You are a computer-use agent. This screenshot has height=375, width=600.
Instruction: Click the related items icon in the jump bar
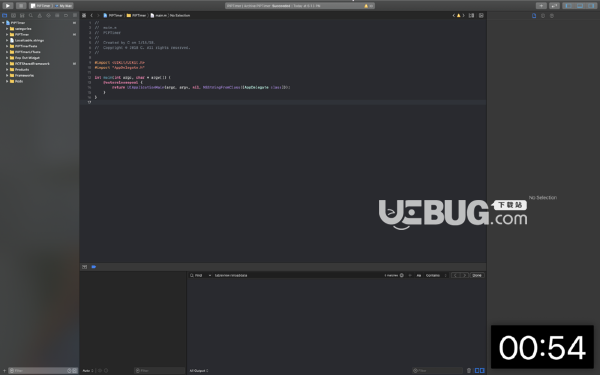pyautogui.click(x=84, y=15)
